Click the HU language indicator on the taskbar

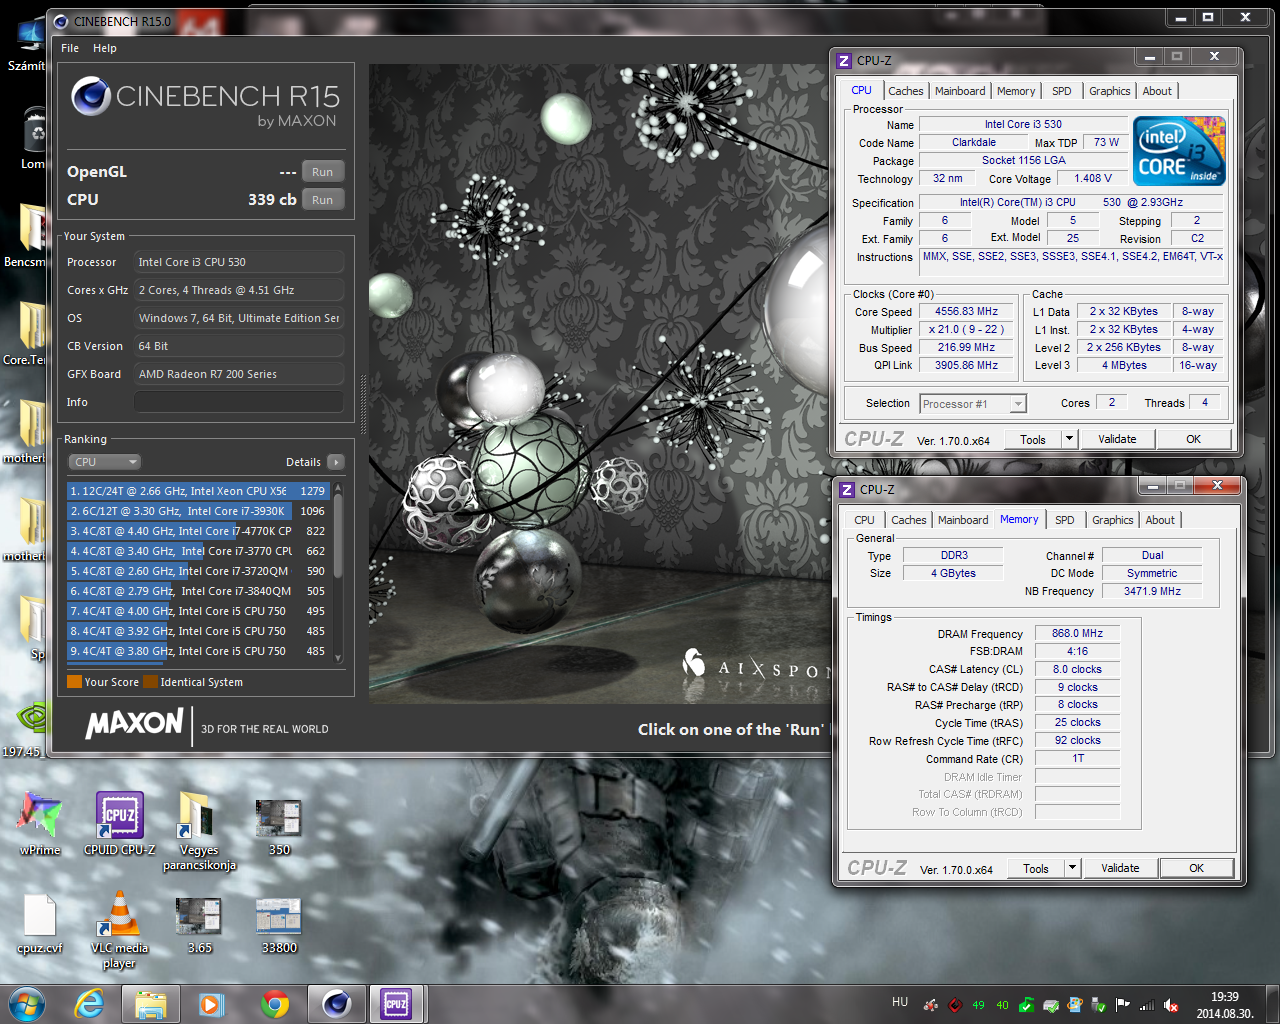[900, 1002]
